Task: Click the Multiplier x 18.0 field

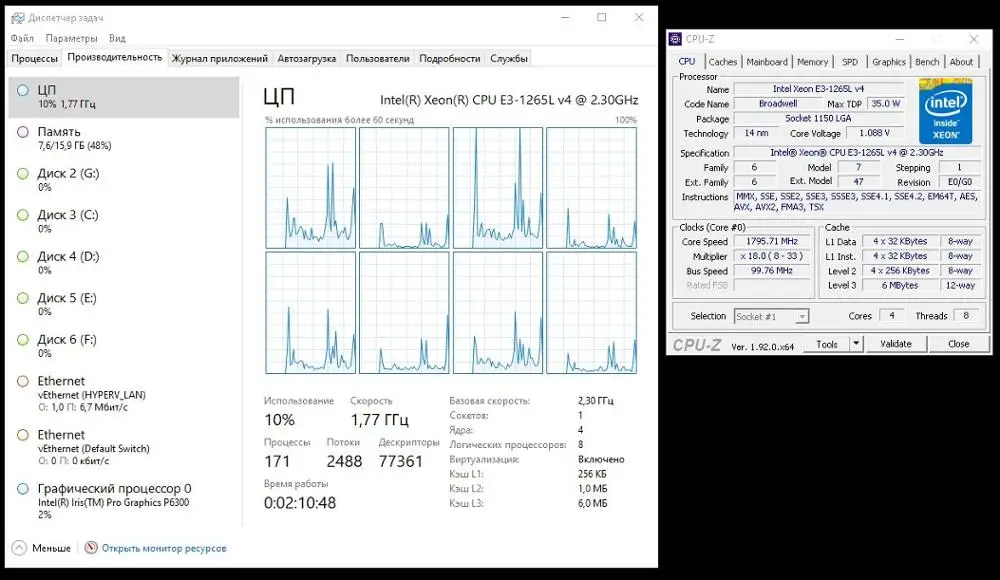Action: click(x=772, y=257)
